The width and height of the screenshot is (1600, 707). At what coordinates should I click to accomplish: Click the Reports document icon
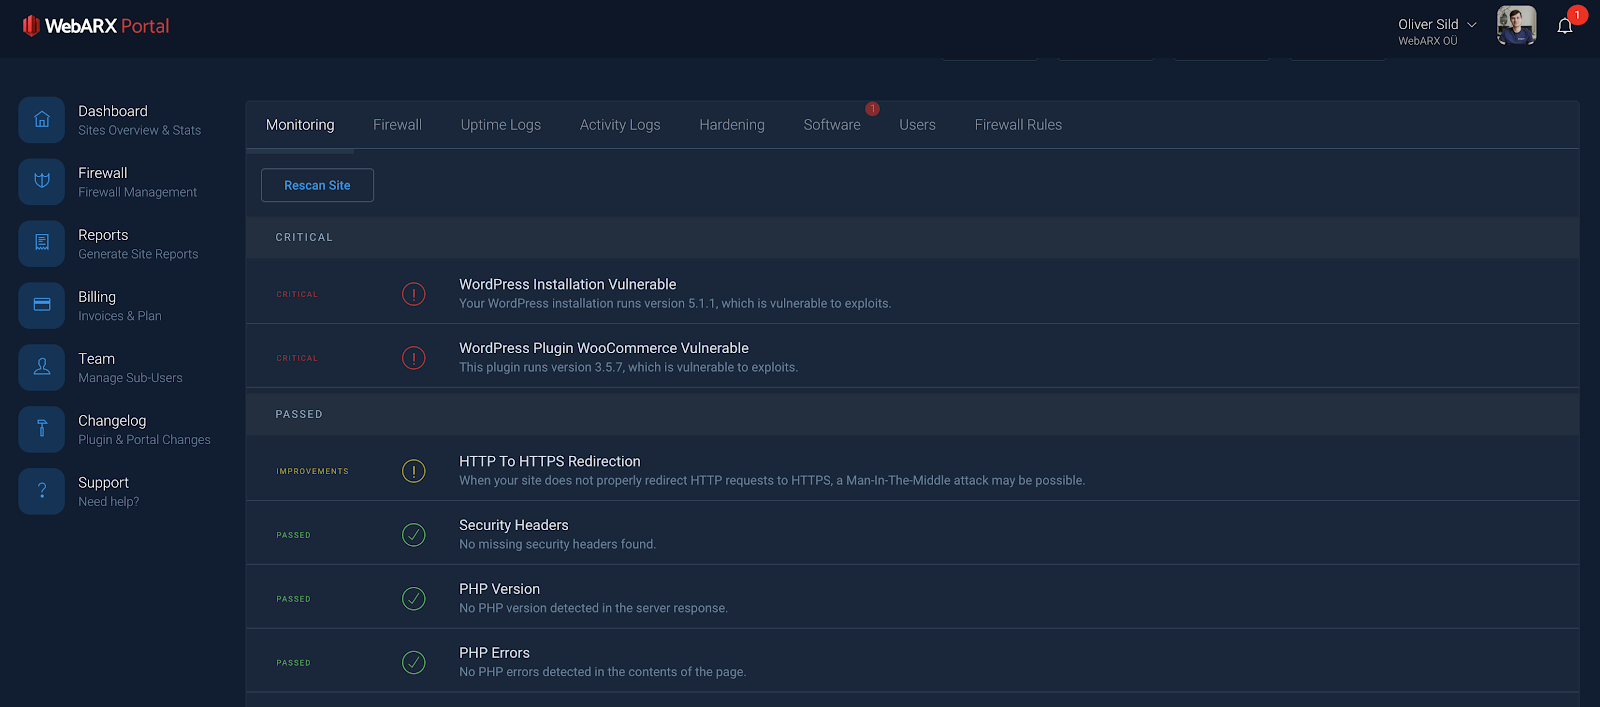(42, 244)
